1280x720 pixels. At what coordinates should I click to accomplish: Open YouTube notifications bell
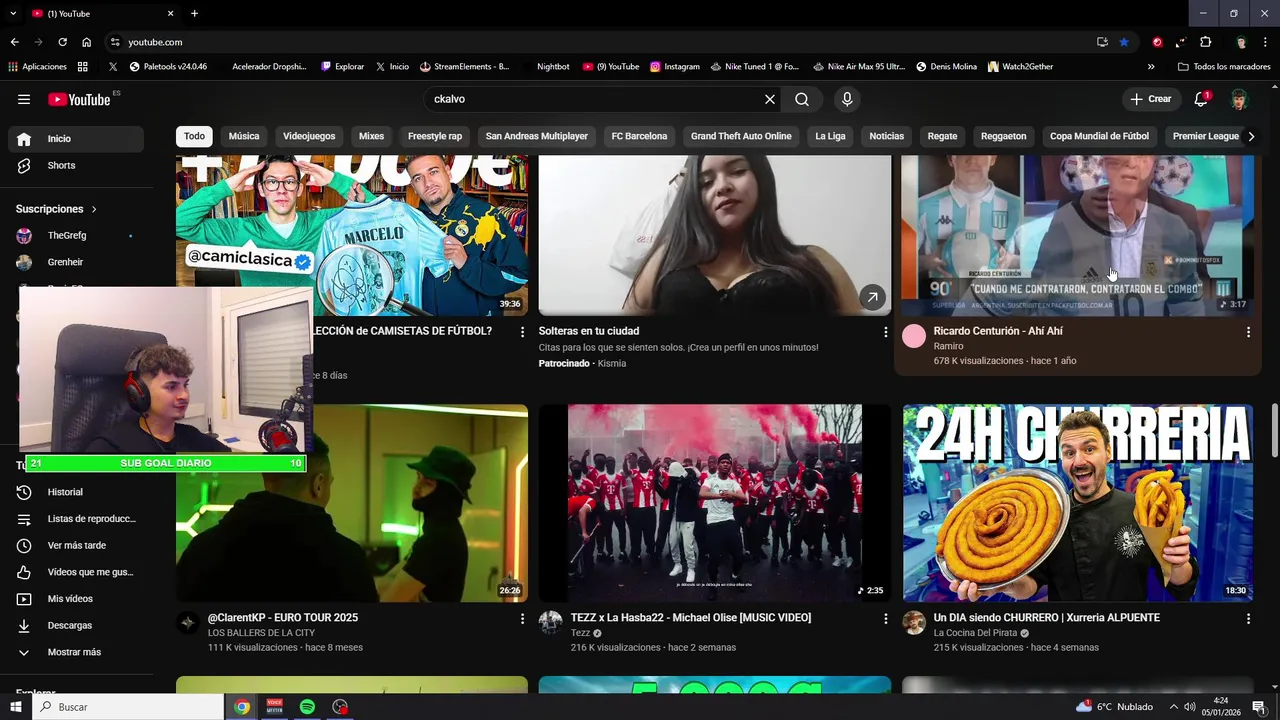1201,99
